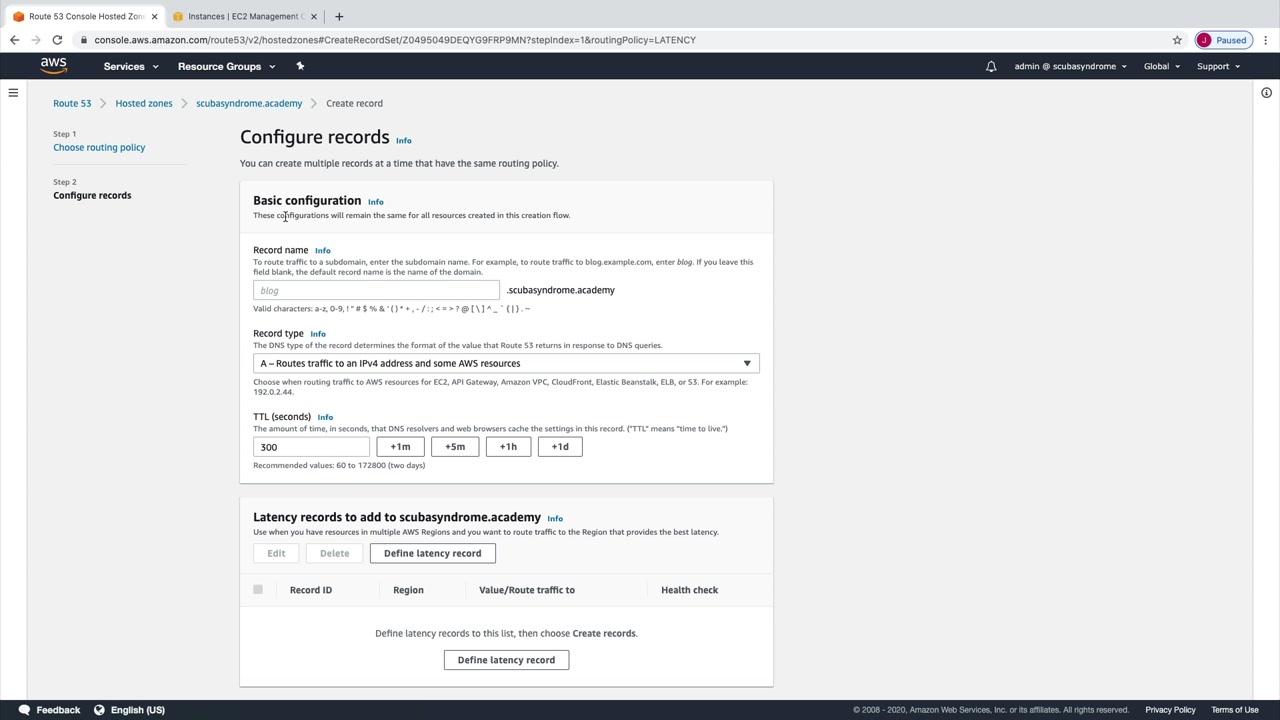
Task: Select the header checkbox in latency records table
Action: coord(258,590)
